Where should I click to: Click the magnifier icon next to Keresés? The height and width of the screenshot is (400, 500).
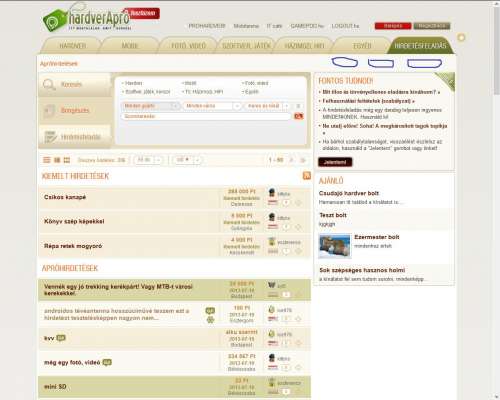click(49, 85)
